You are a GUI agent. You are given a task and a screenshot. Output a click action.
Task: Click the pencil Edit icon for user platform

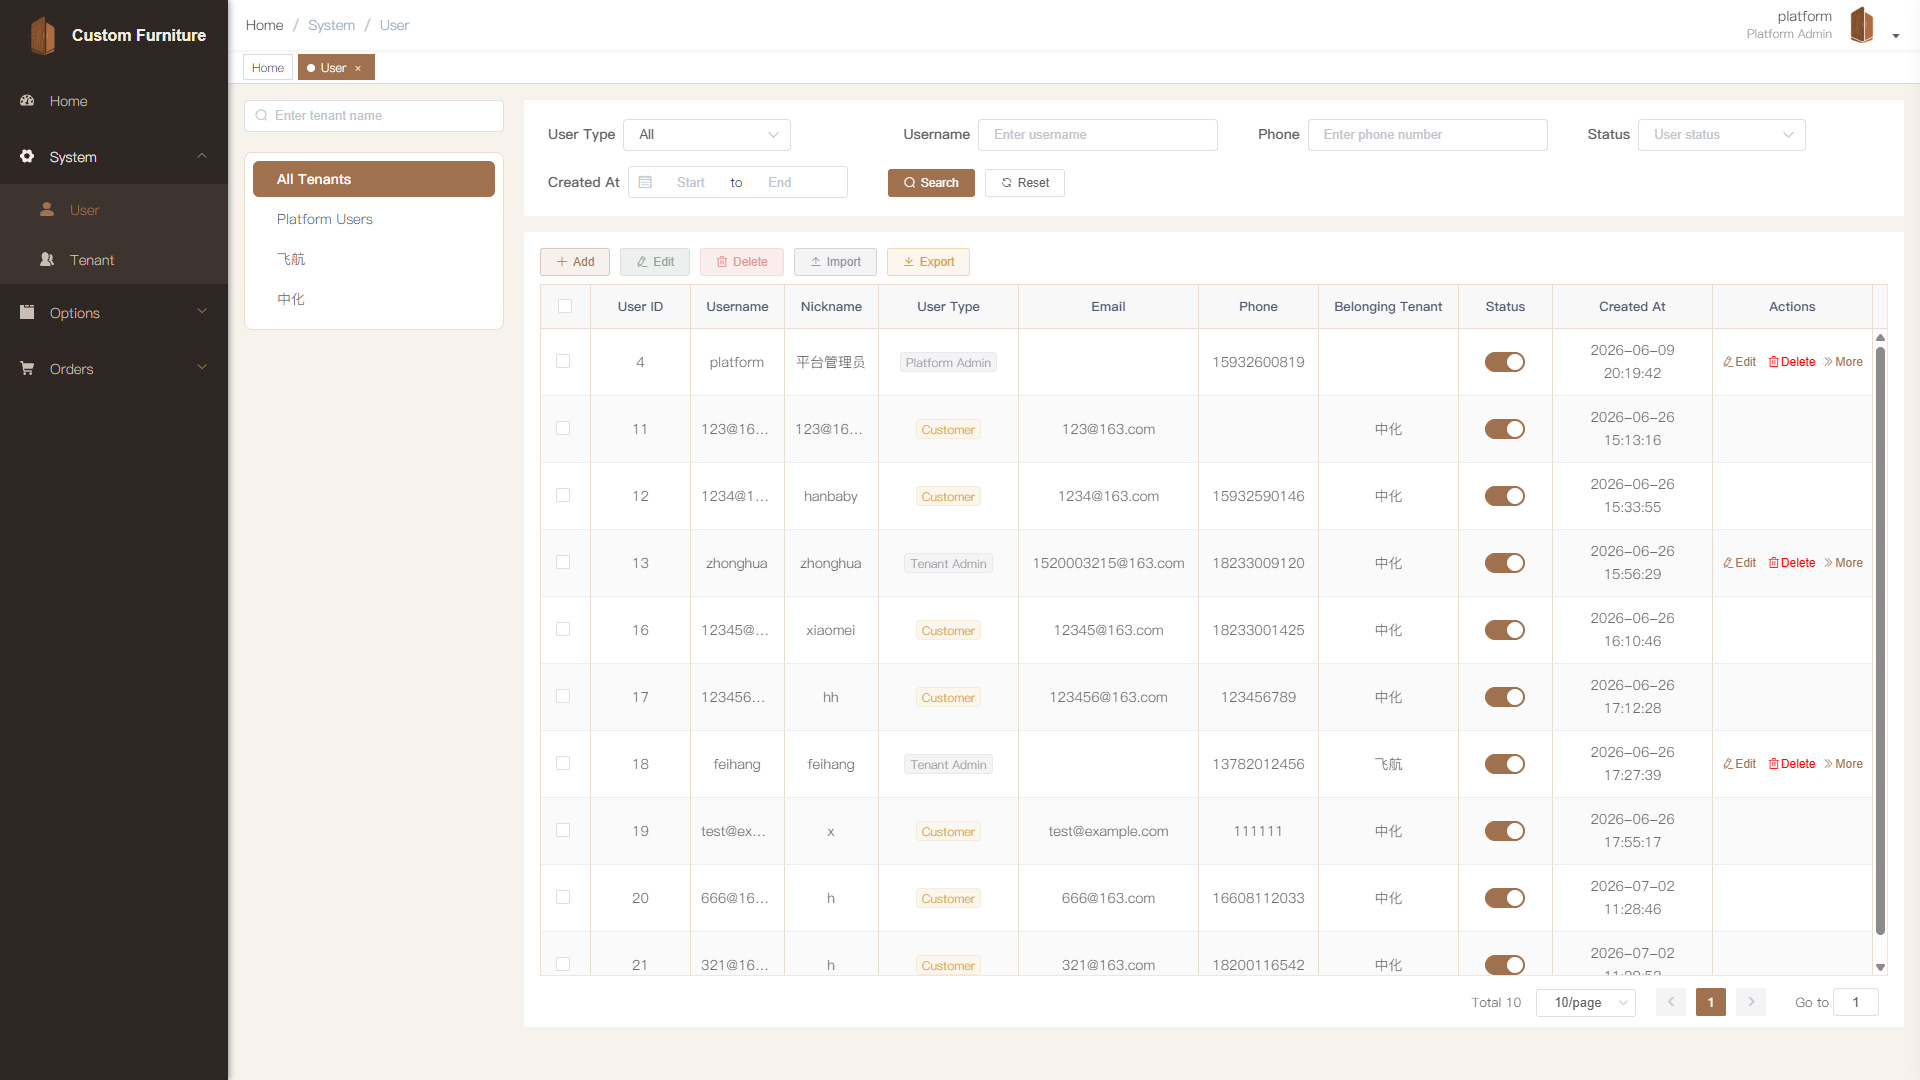point(1728,362)
